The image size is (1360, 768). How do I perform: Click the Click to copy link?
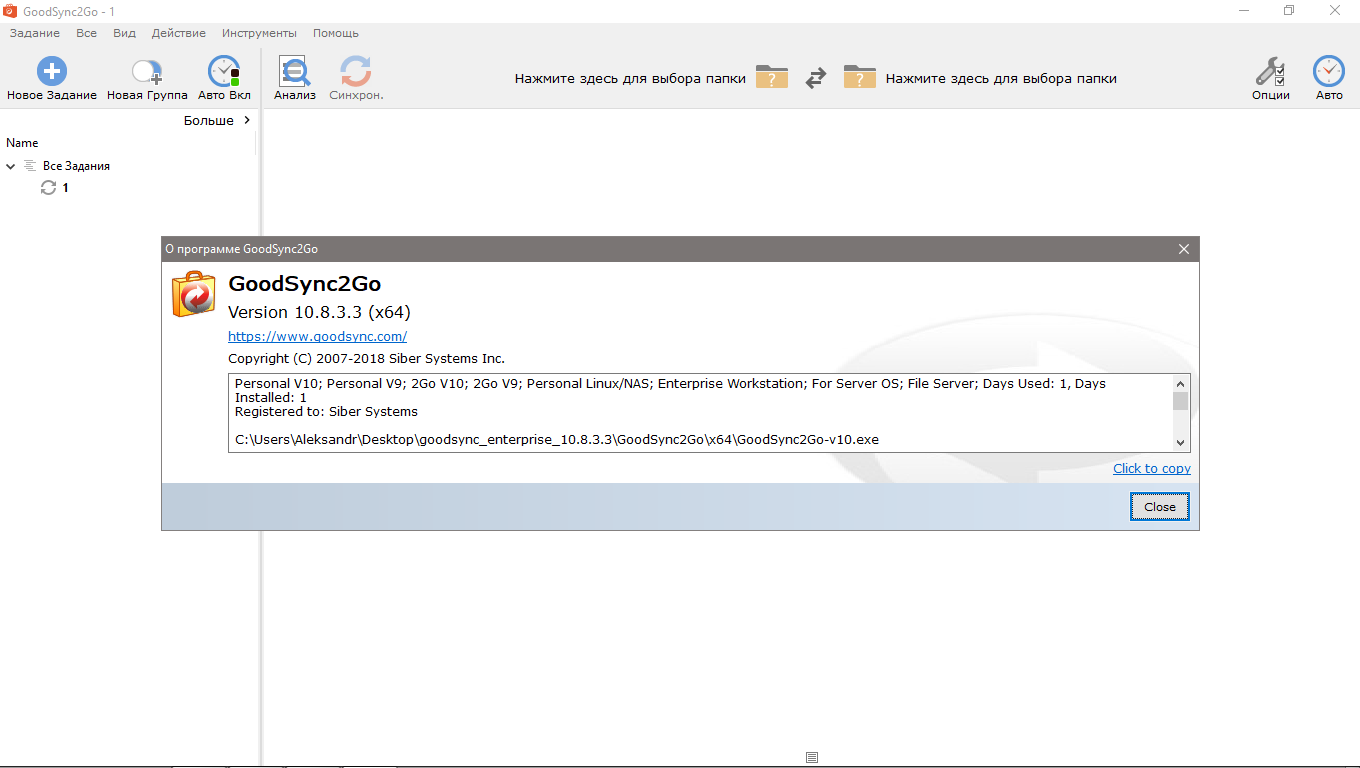pyautogui.click(x=1152, y=468)
